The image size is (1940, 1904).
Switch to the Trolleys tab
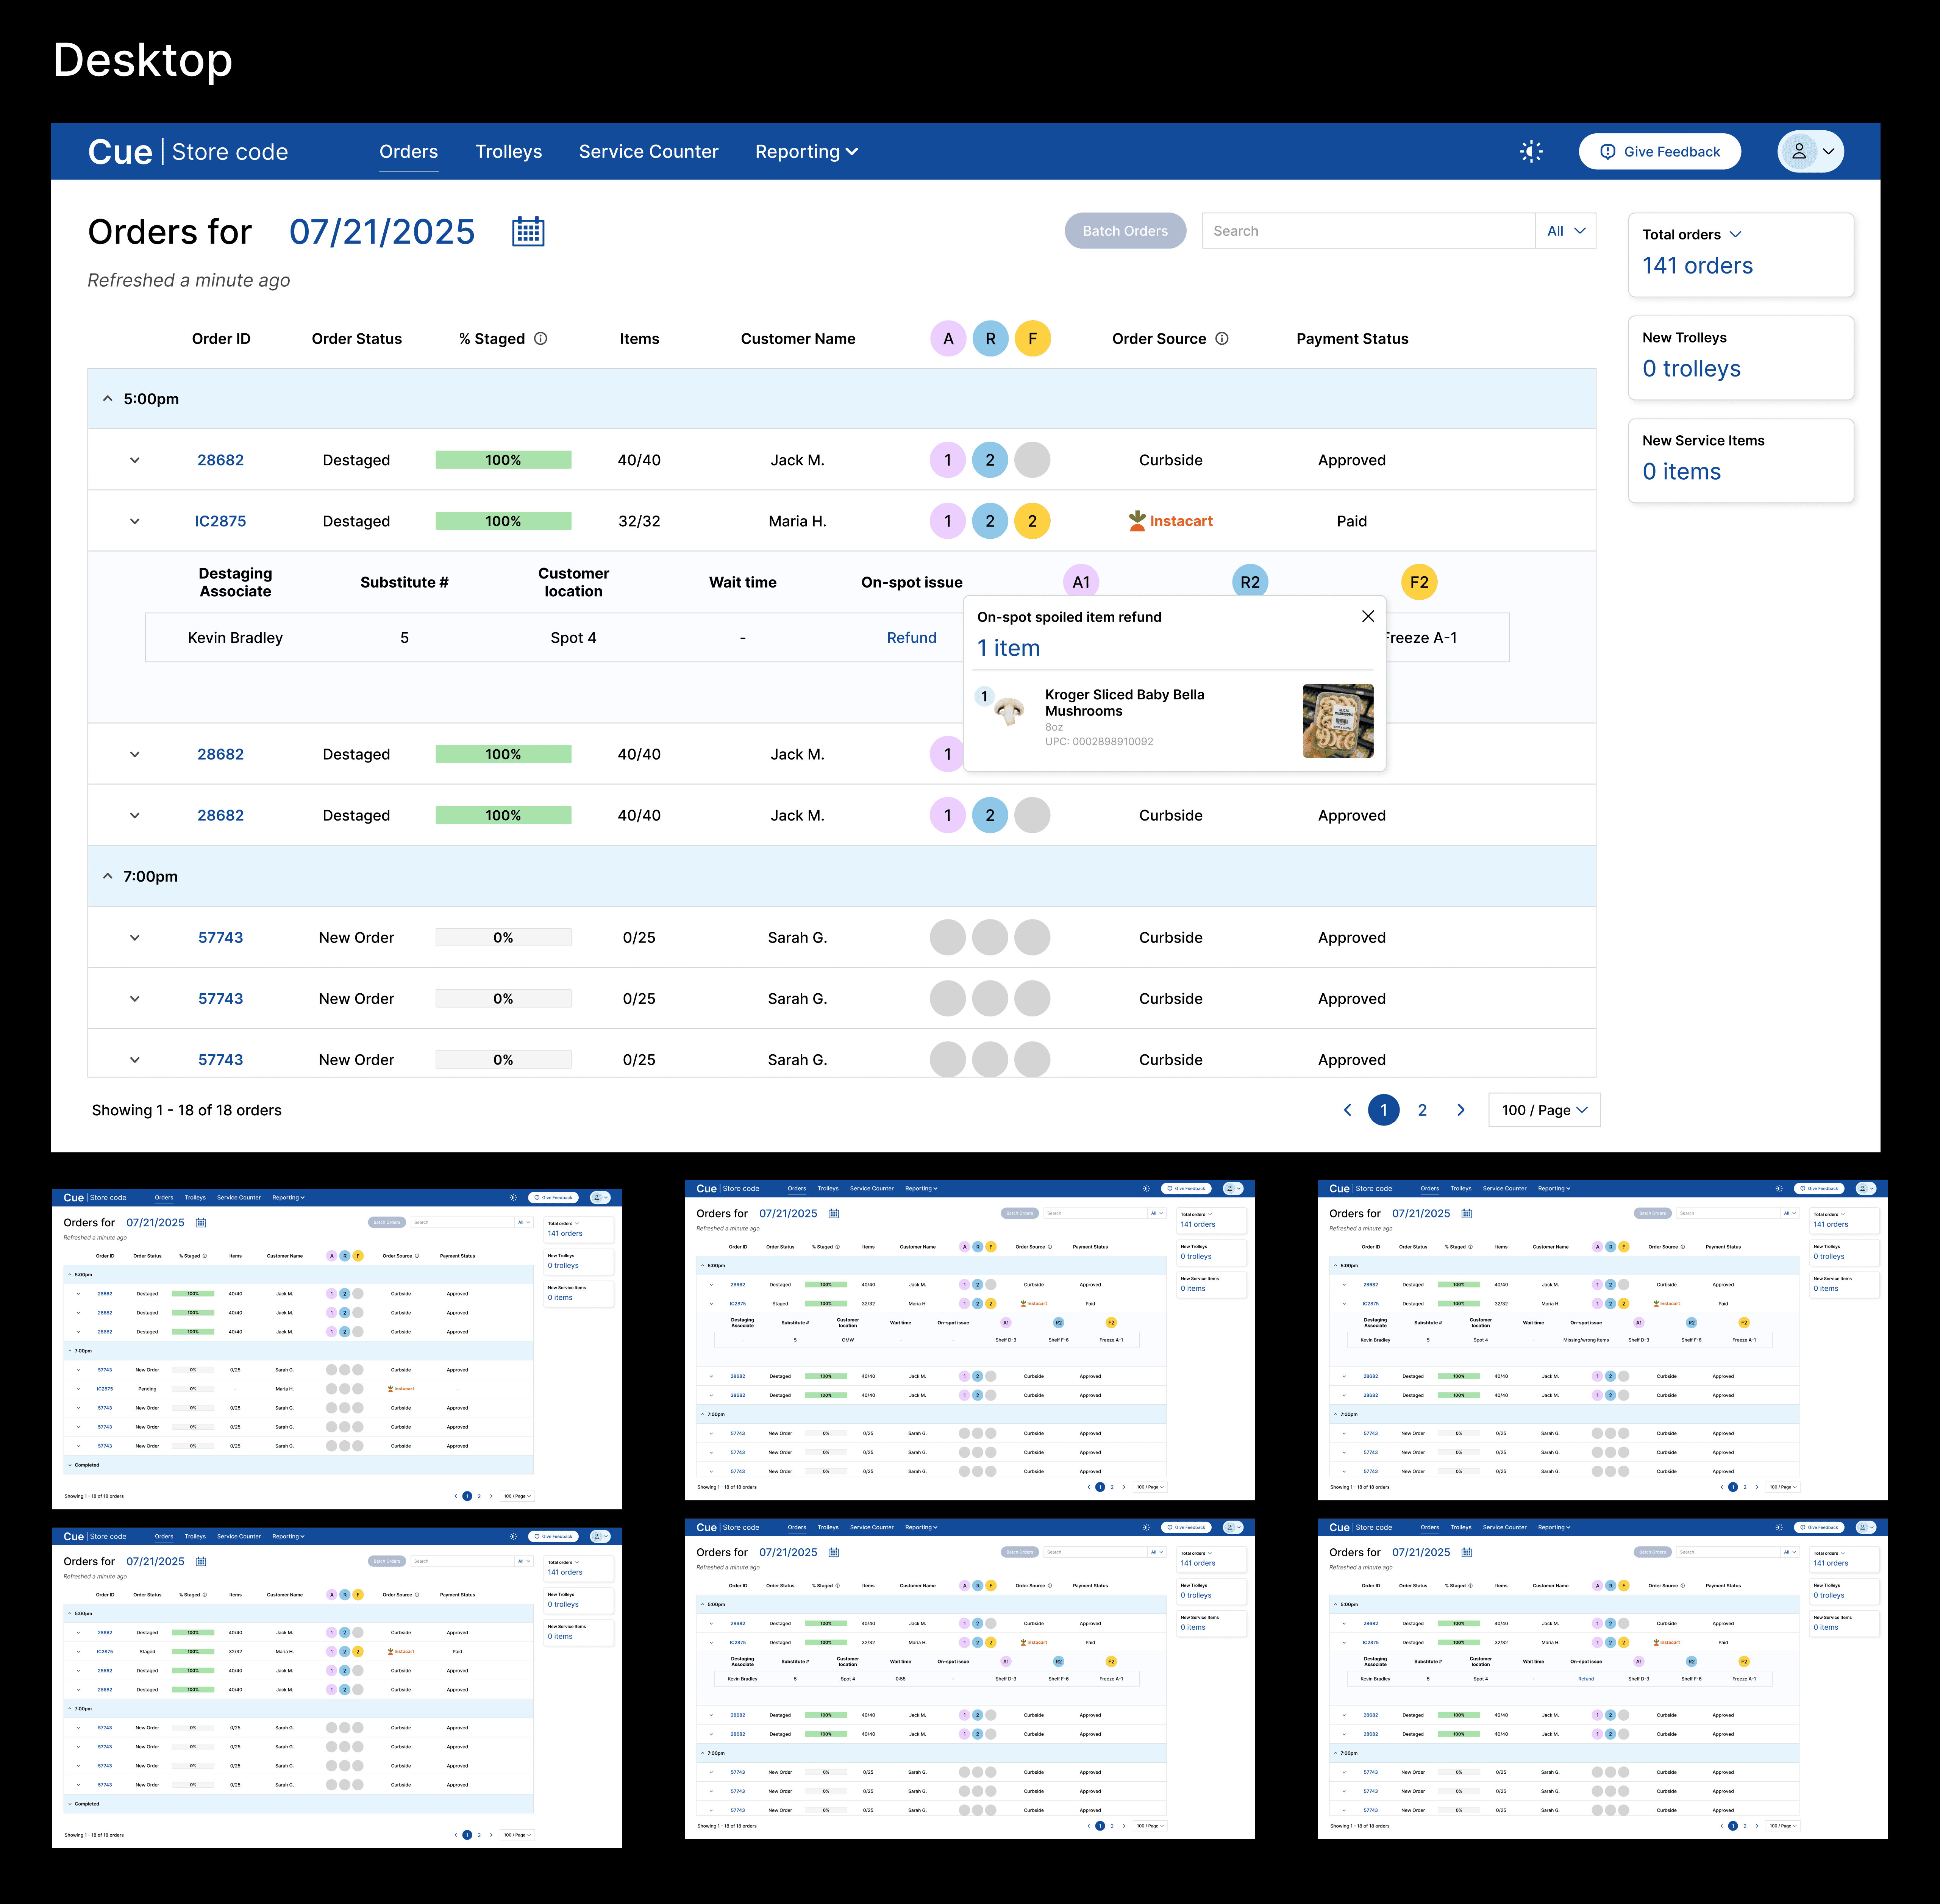pyautogui.click(x=508, y=152)
